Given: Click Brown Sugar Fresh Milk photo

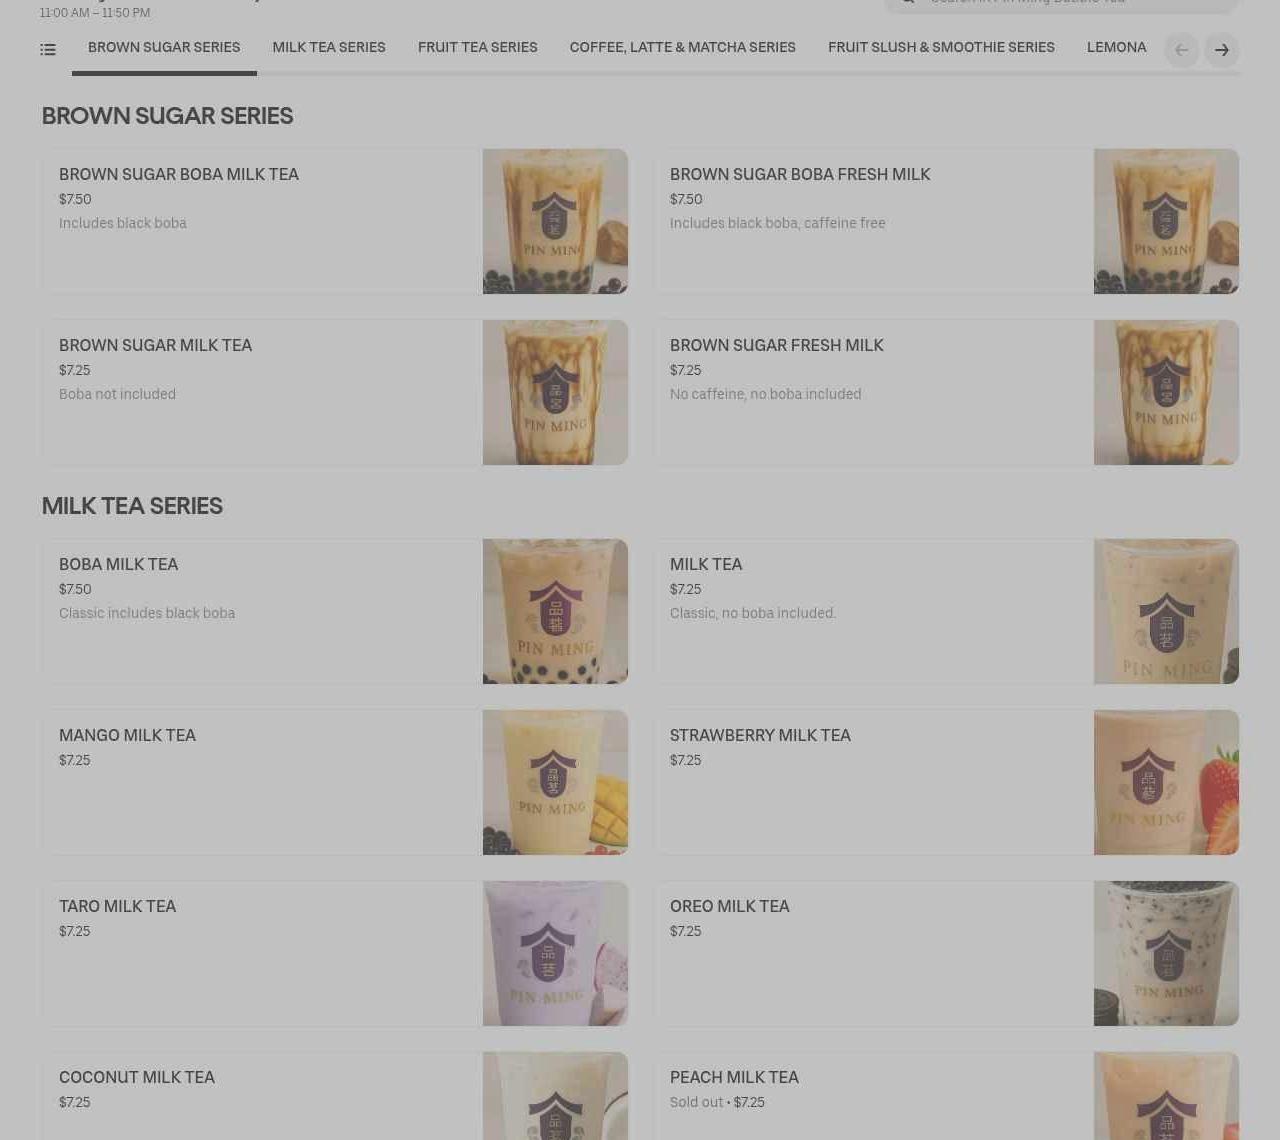Looking at the screenshot, I should pyautogui.click(x=1166, y=392).
